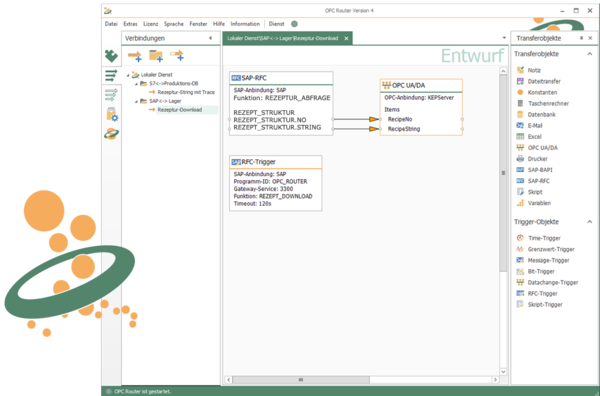Collapse the SAP<-> Lager tree folder

pyautogui.click(x=136, y=101)
